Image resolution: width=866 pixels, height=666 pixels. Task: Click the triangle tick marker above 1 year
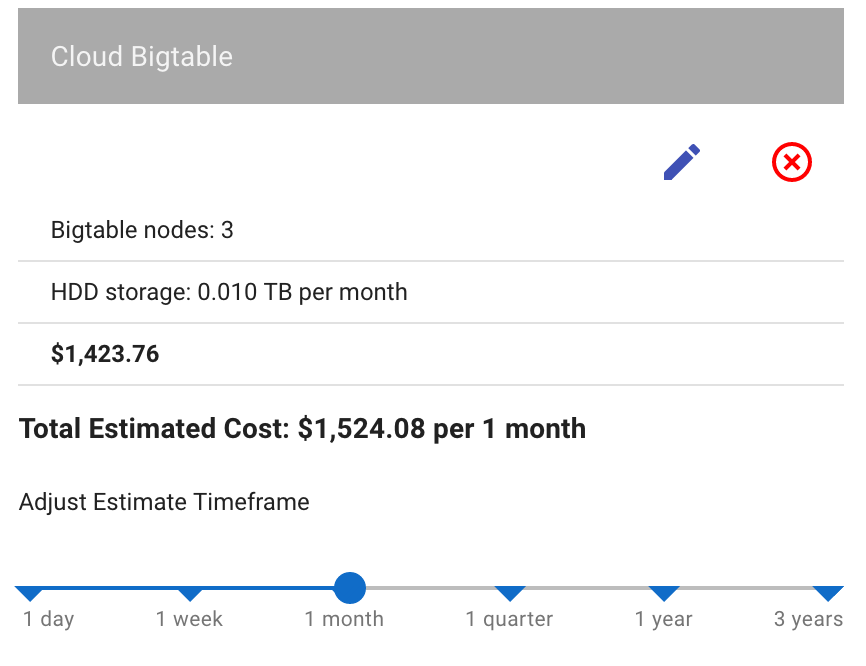(664, 594)
